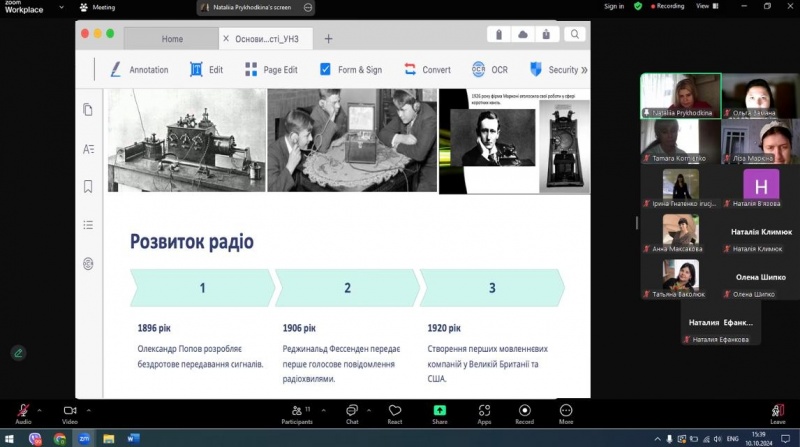Open Word from the Windows taskbar
This screenshot has width=800, height=447.
coord(134,438)
